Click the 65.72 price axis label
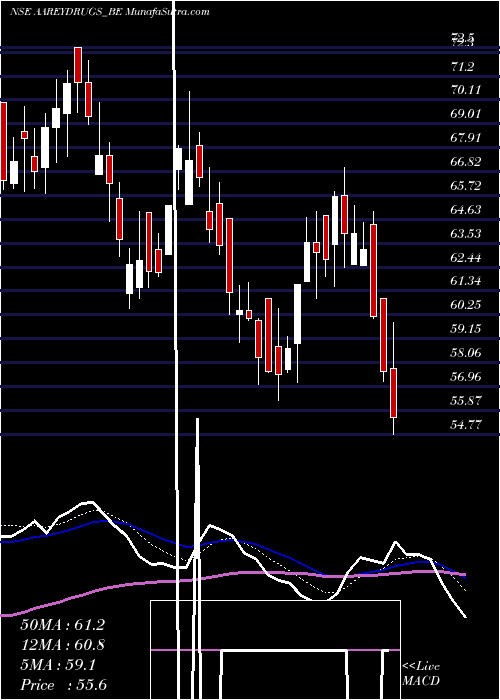500x700 pixels. click(x=466, y=186)
